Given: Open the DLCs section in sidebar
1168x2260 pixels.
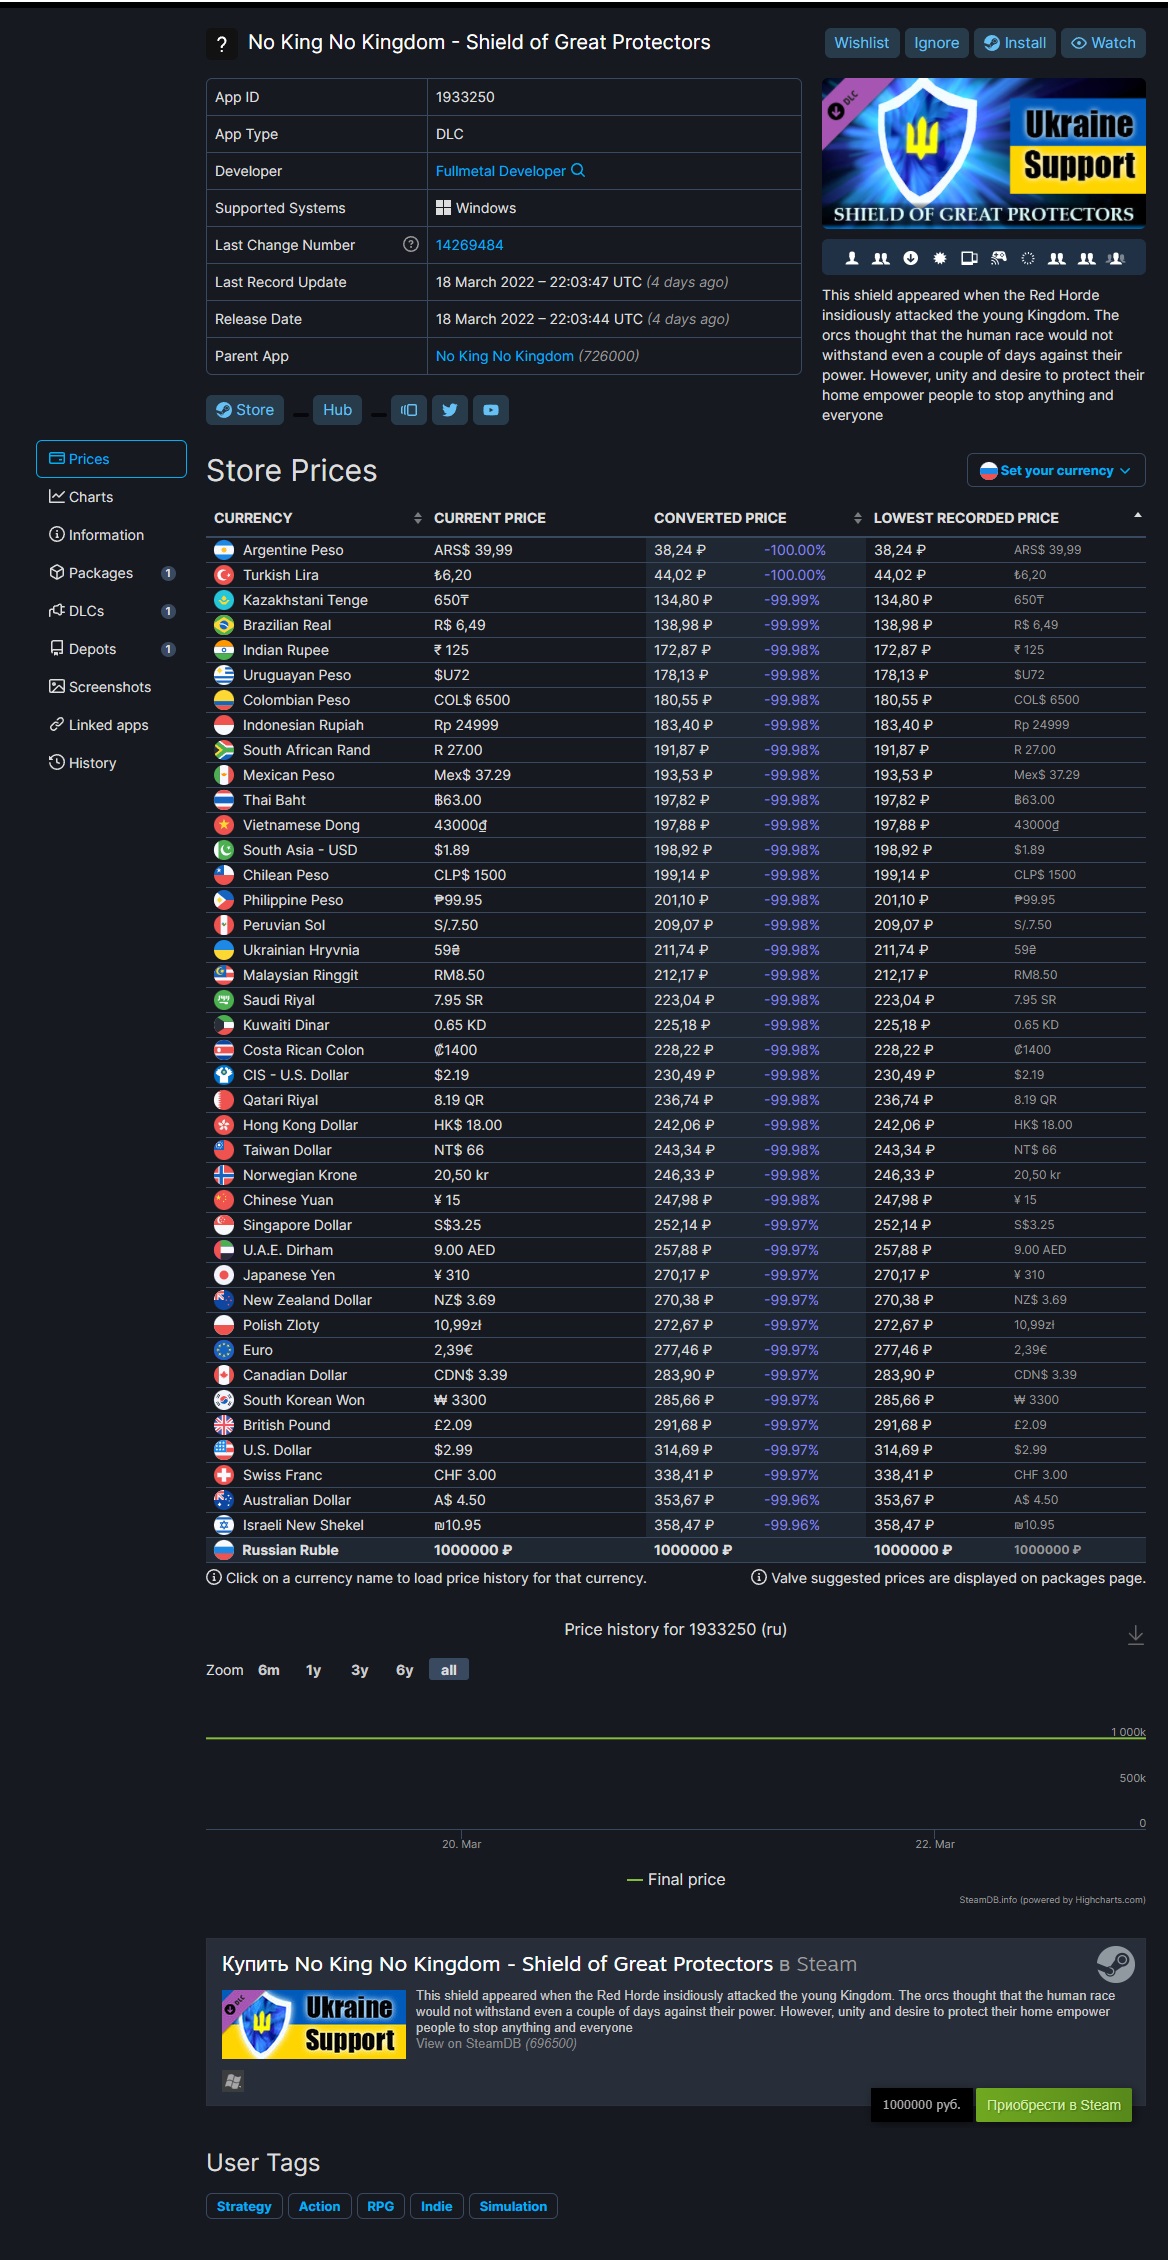Looking at the screenshot, I should point(111,611).
